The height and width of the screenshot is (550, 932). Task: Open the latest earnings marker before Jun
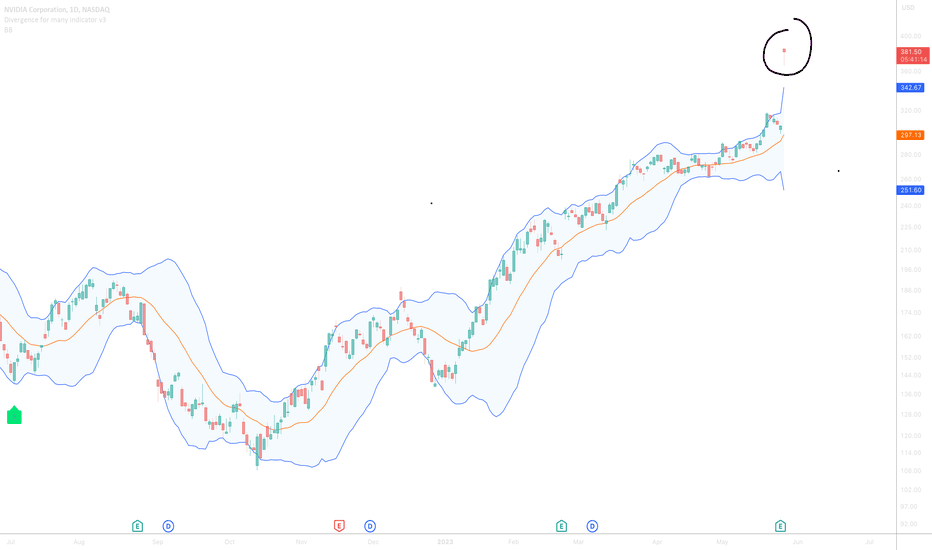coord(780,526)
